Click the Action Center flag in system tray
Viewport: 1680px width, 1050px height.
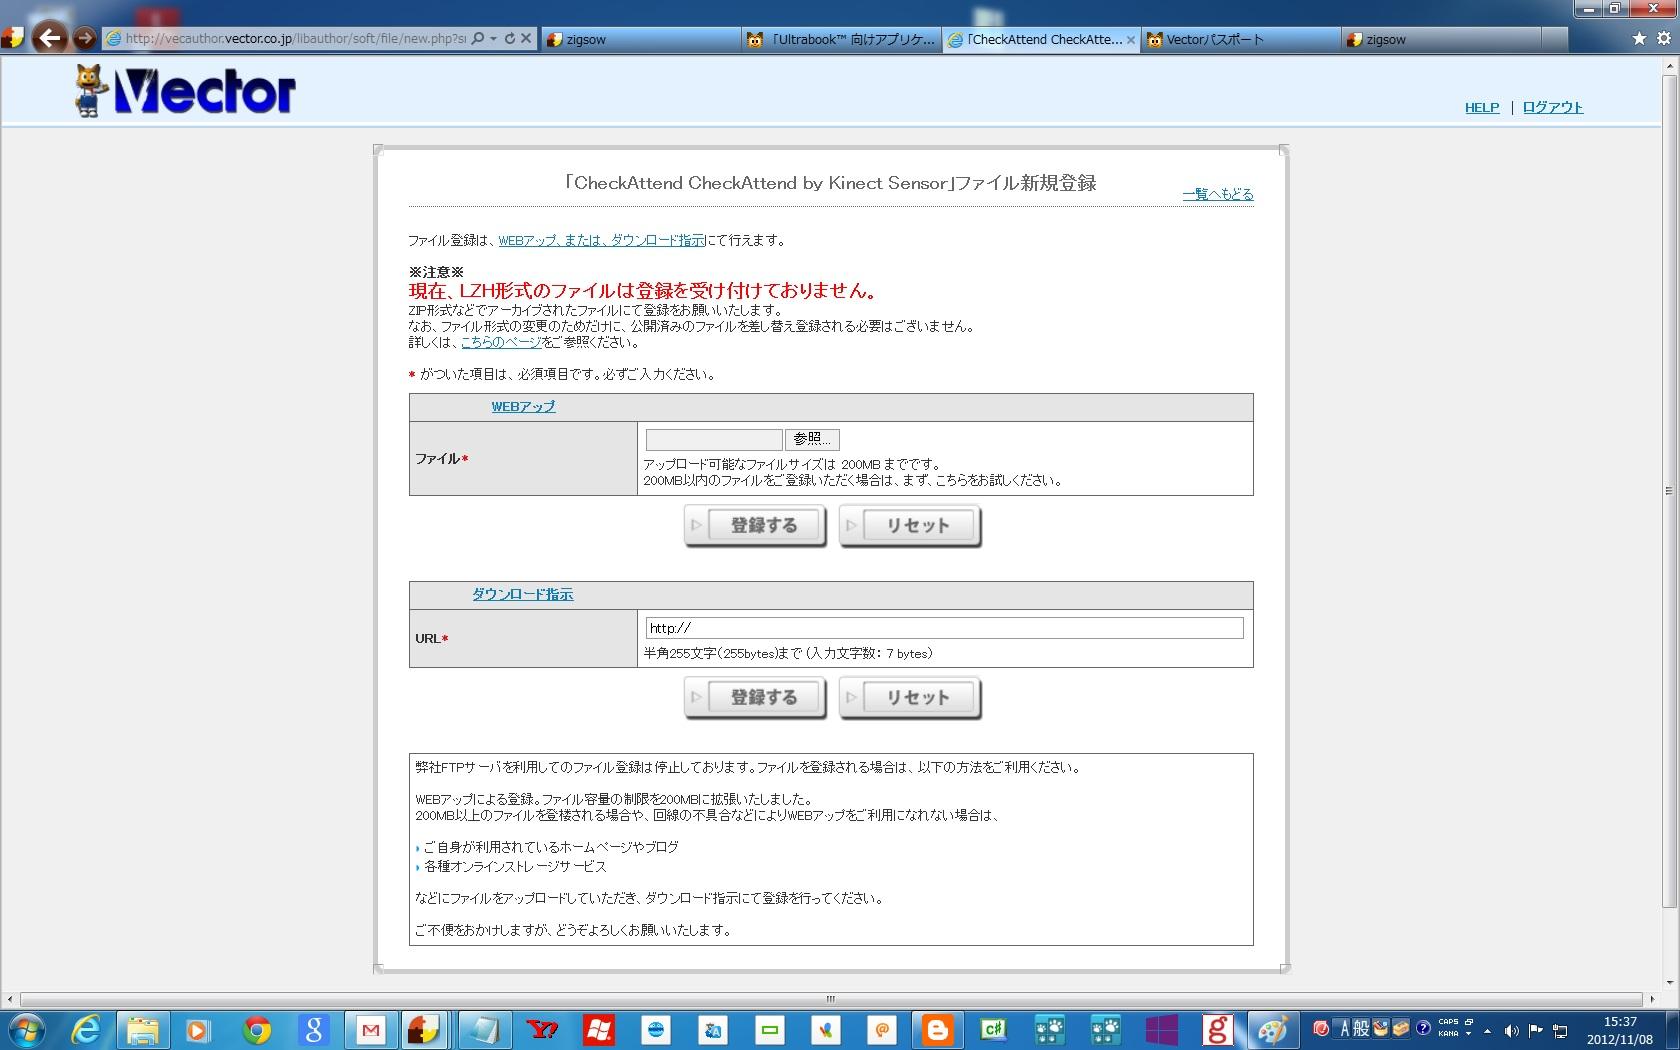tap(1536, 1030)
